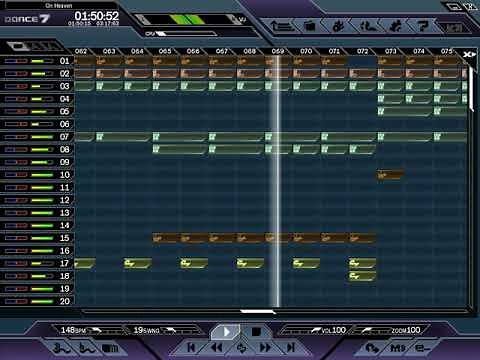Toggle the red button on track 17
Viewport: 480px width, 360px height.
(x=22, y=264)
